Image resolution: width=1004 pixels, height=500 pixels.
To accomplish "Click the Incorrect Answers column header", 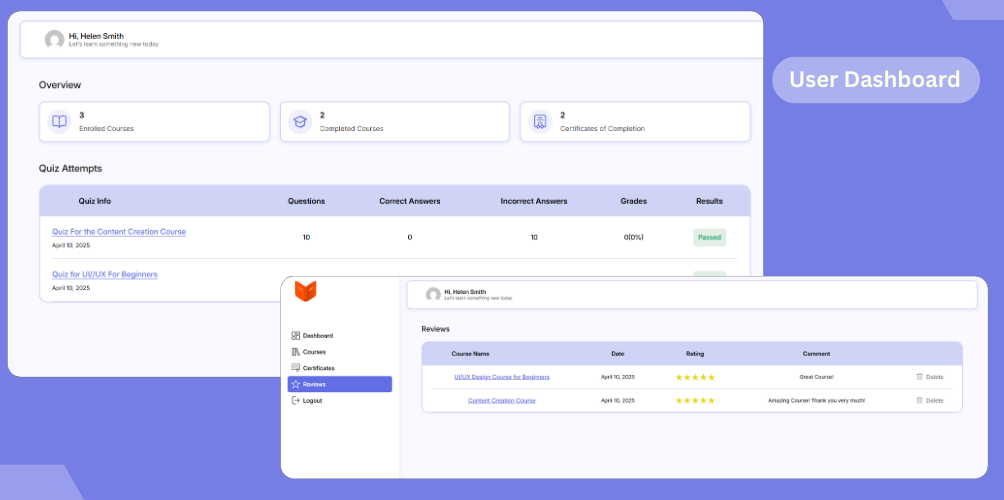I will point(534,201).
